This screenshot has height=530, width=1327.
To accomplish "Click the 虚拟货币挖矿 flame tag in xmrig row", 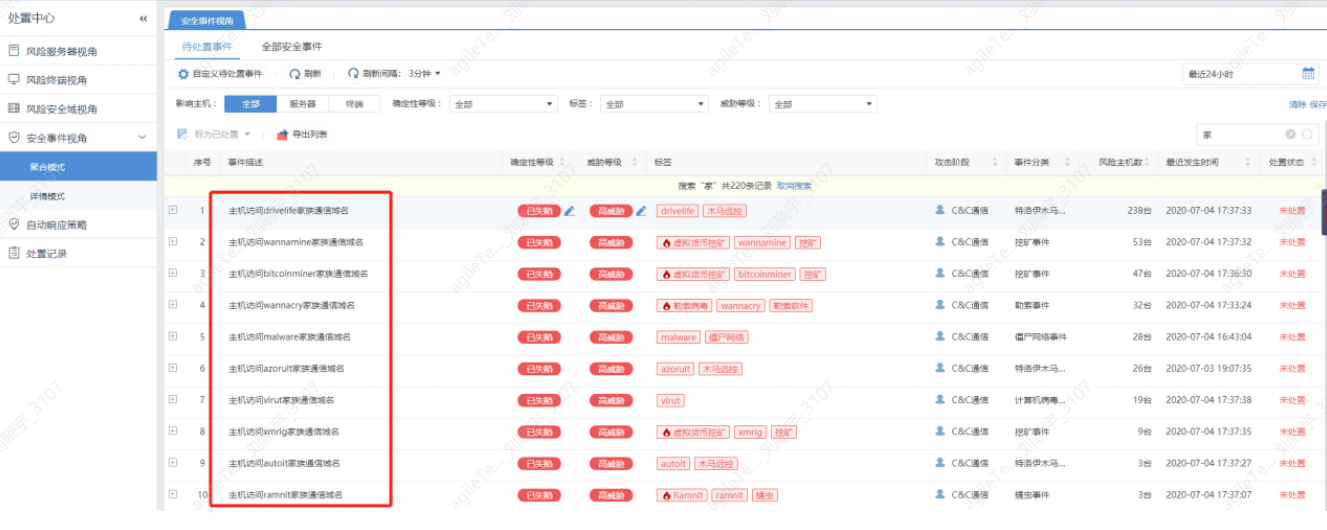I will click(693, 432).
